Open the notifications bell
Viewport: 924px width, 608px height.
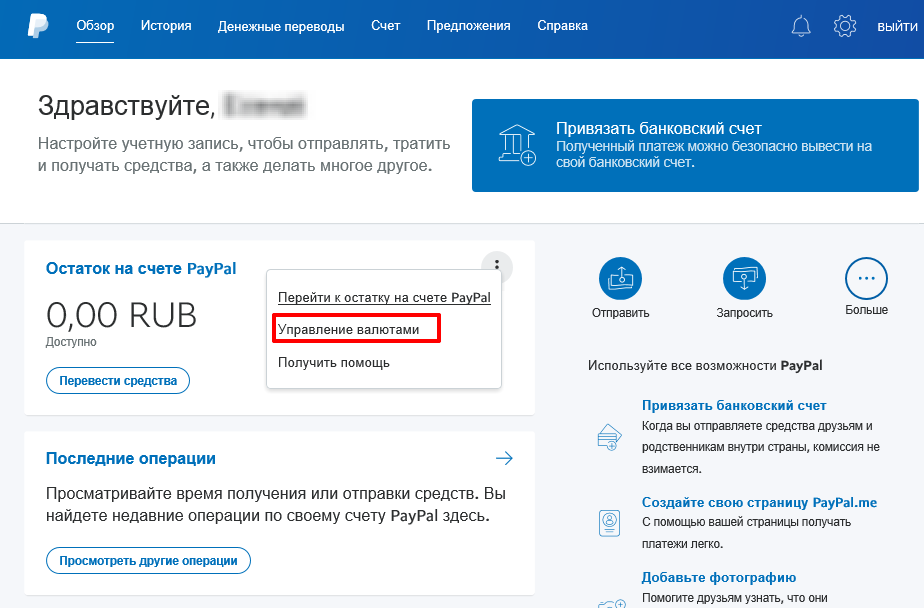pyautogui.click(x=801, y=26)
